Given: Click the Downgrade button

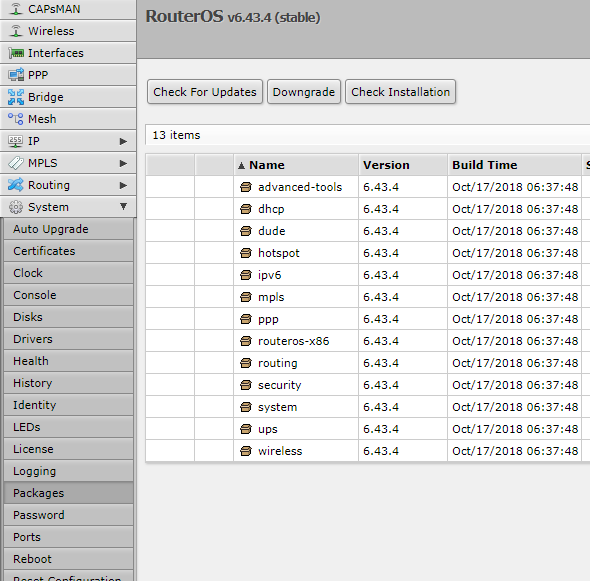Looking at the screenshot, I should pyautogui.click(x=304, y=92).
